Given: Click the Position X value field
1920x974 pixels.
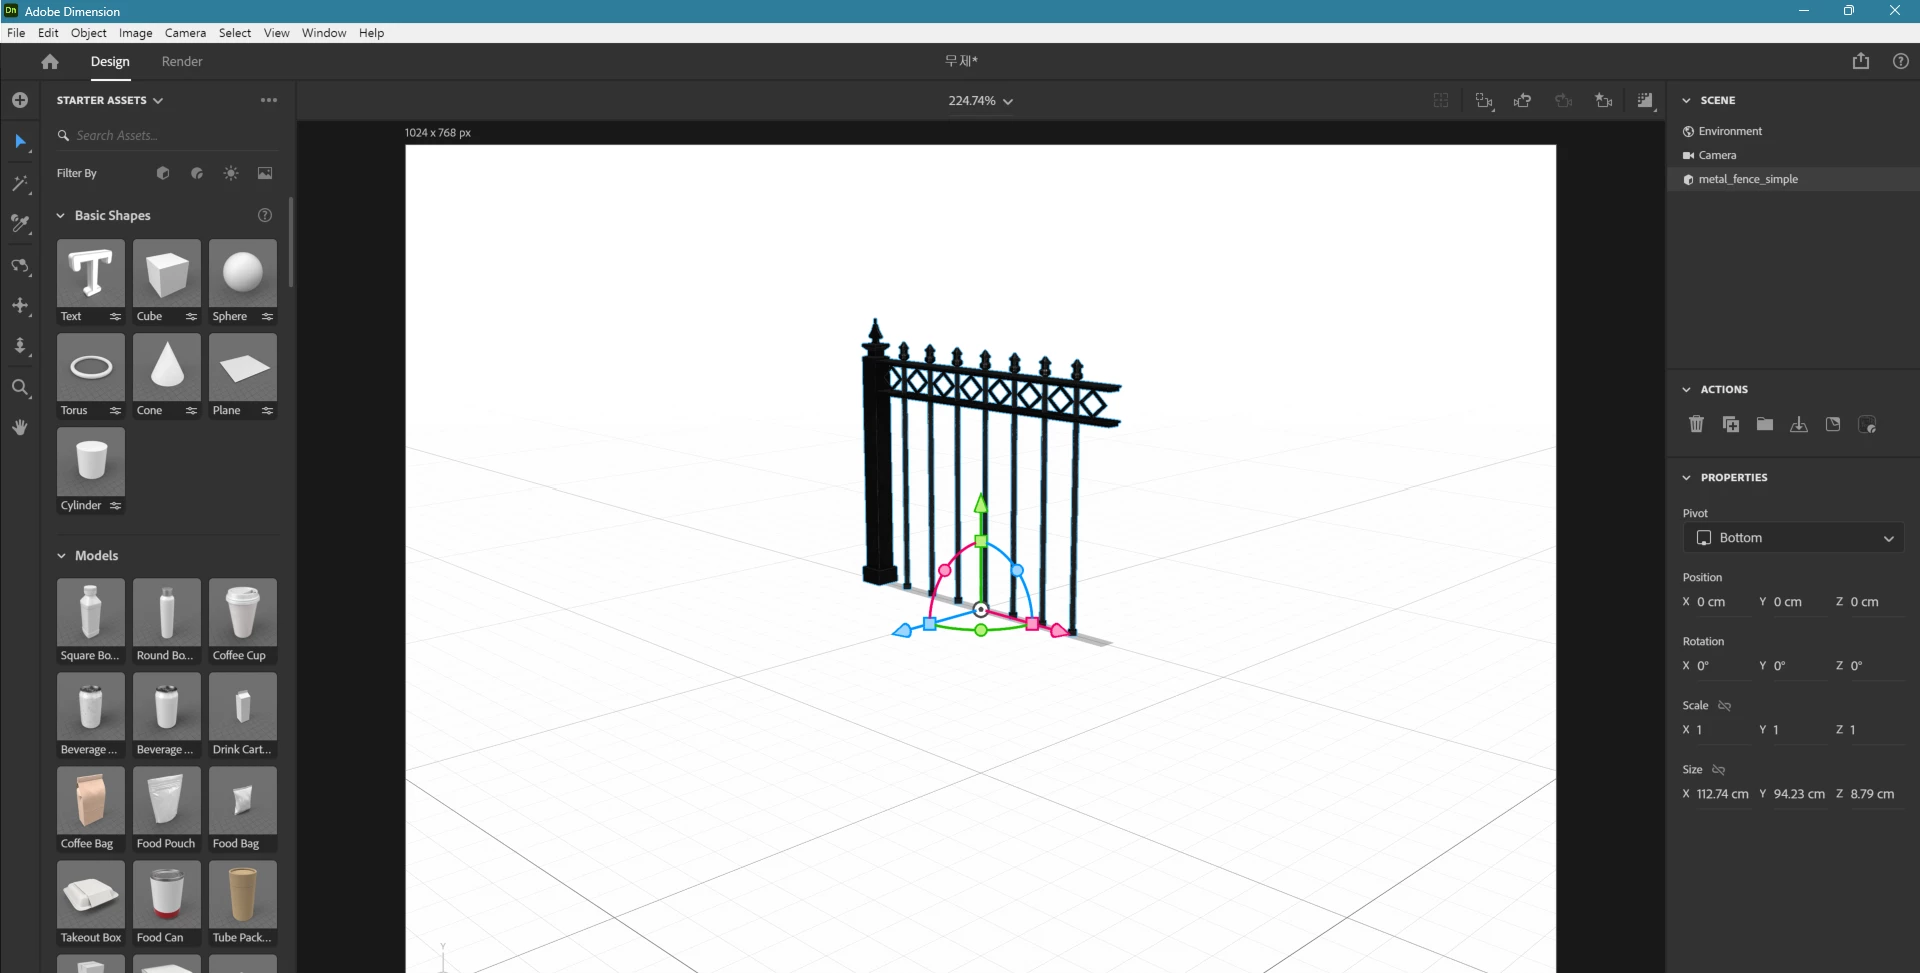Looking at the screenshot, I should click(x=1724, y=603).
